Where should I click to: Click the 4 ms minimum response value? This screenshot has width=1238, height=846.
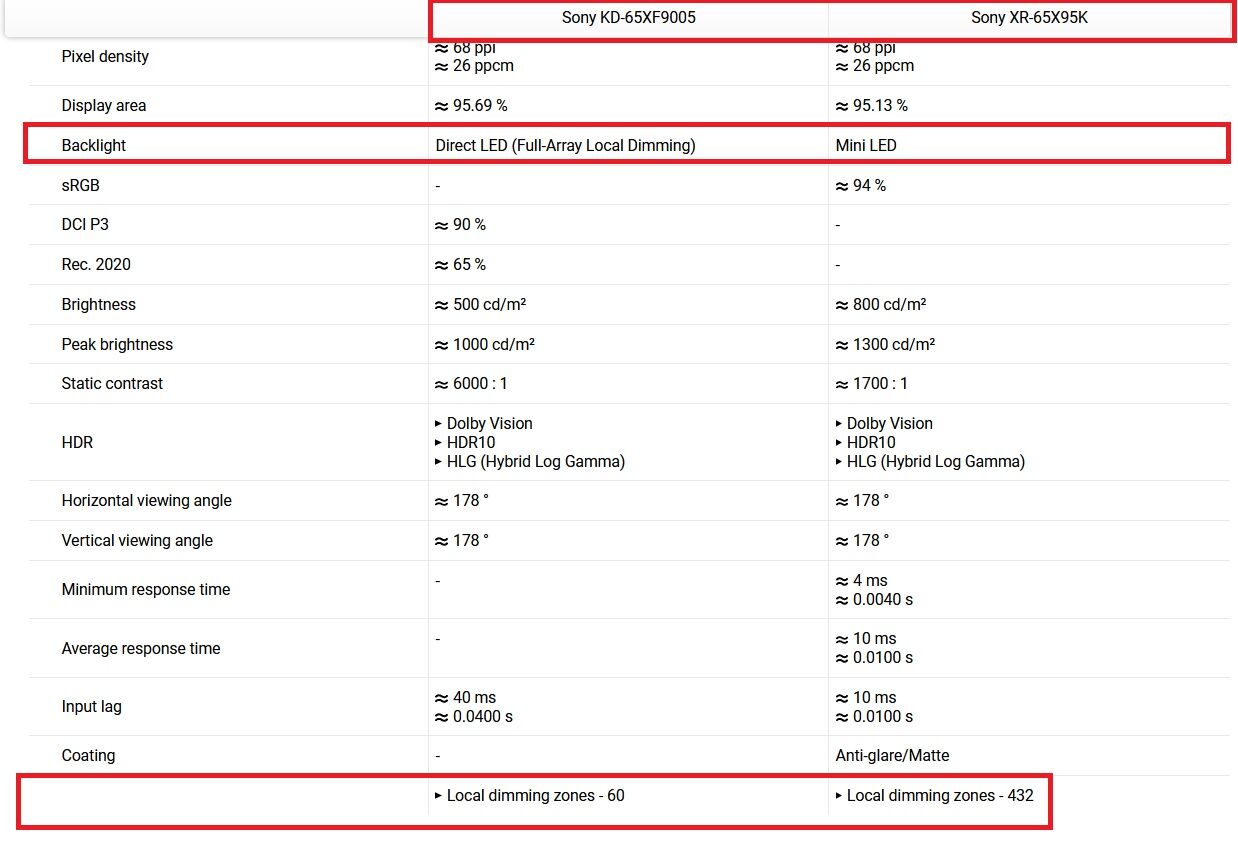tap(861, 580)
